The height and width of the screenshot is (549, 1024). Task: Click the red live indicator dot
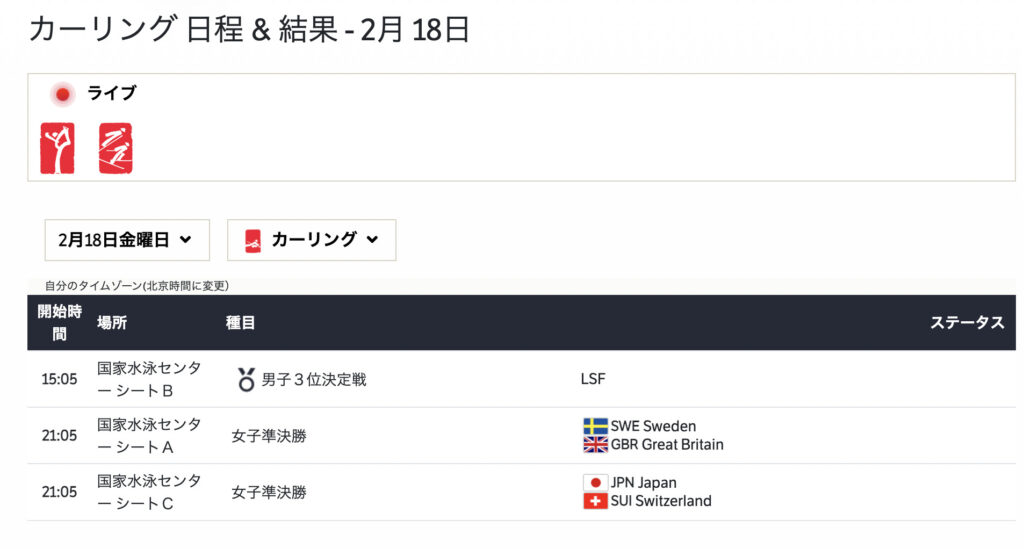[63, 95]
